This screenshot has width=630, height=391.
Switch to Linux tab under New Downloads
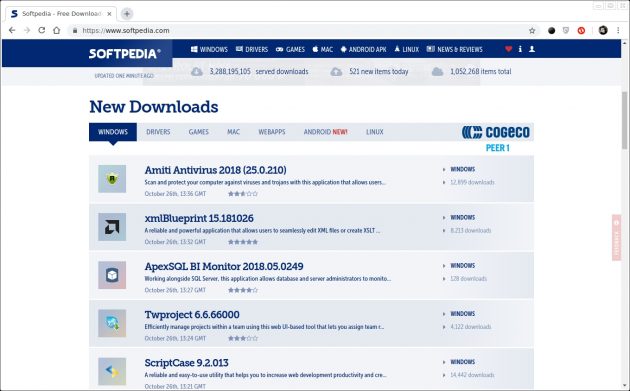374,132
